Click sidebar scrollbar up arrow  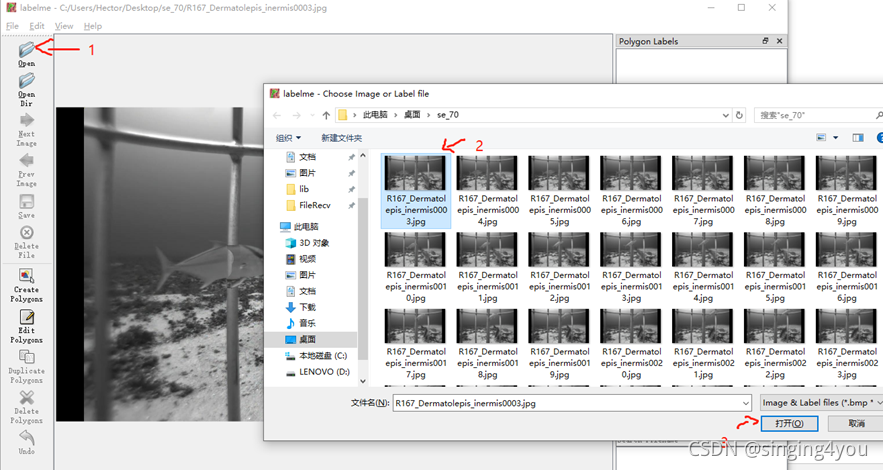click(363, 156)
